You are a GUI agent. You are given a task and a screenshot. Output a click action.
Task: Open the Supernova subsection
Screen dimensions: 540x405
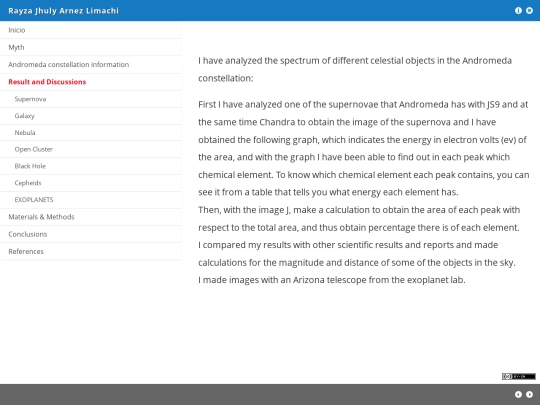(91, 99)
